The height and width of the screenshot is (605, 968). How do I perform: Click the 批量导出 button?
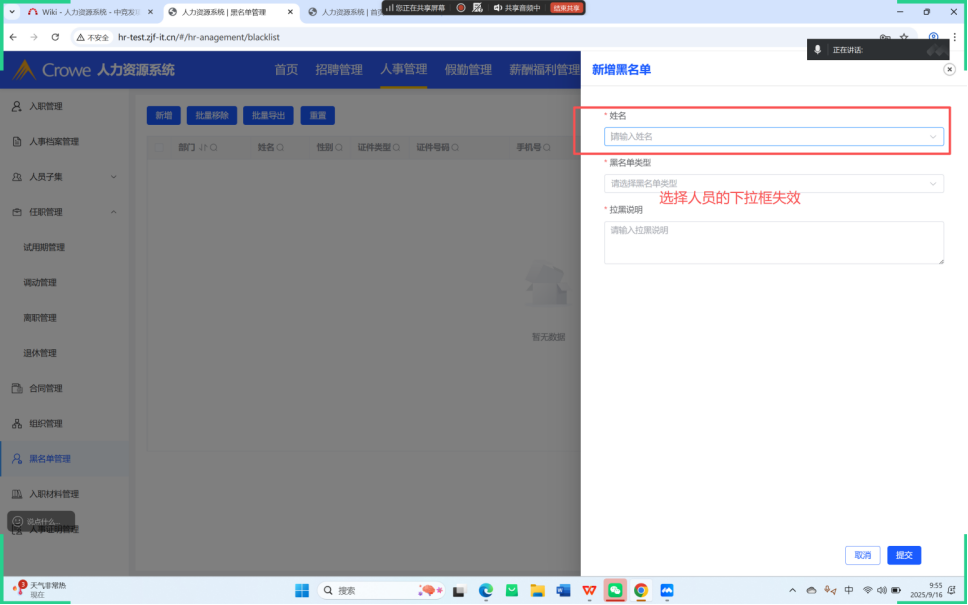(268, 115)
